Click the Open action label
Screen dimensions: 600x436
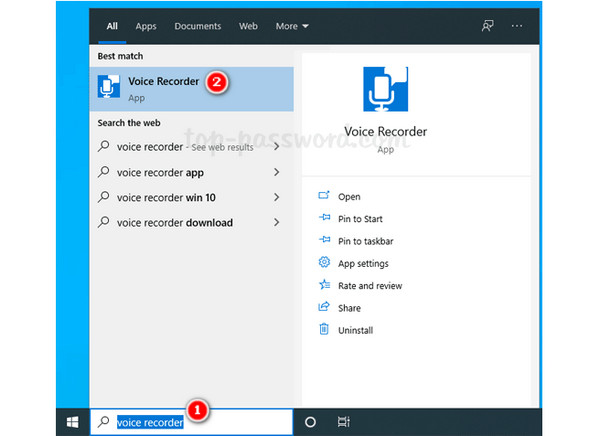tap(349, 197)
